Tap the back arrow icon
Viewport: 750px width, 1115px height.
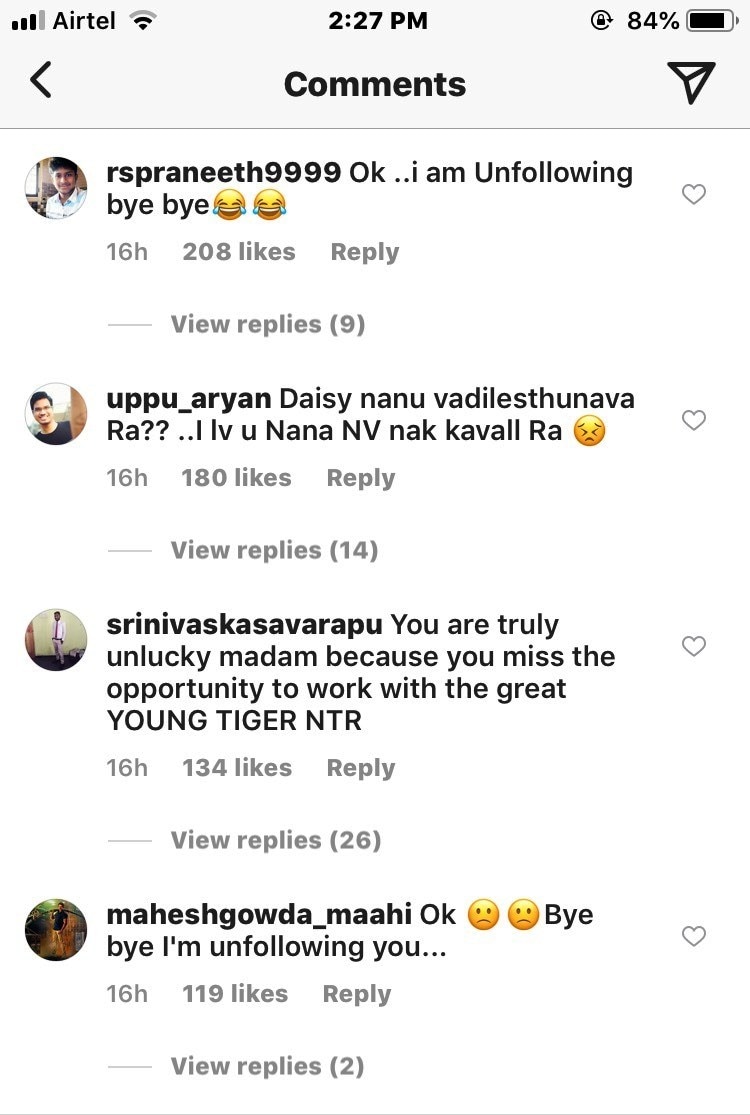click(x=41, y=80)
